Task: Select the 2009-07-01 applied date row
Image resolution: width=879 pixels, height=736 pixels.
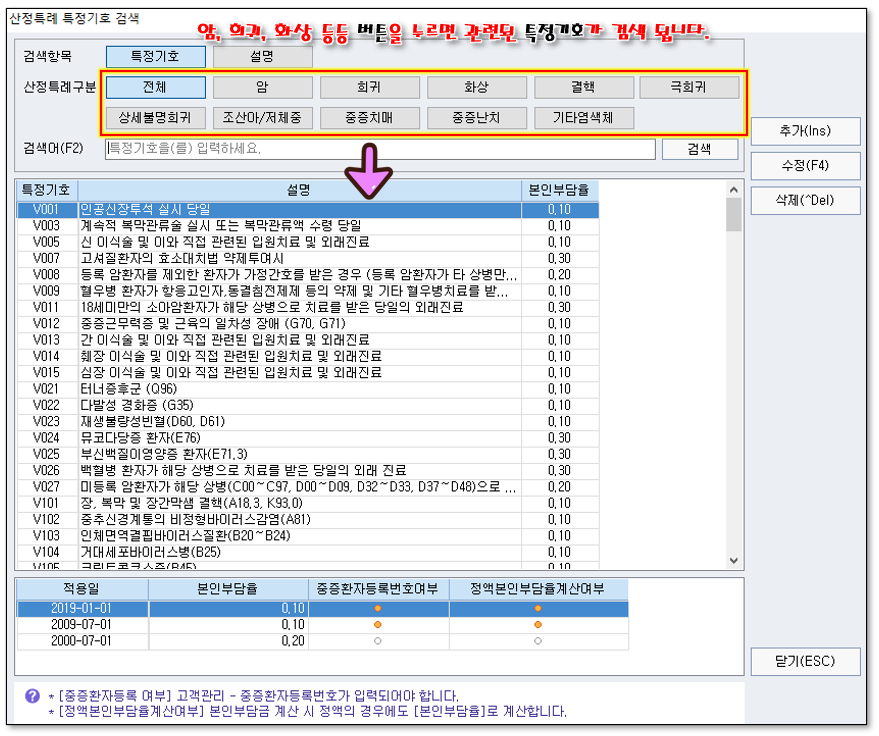Action: click(82, 624)
